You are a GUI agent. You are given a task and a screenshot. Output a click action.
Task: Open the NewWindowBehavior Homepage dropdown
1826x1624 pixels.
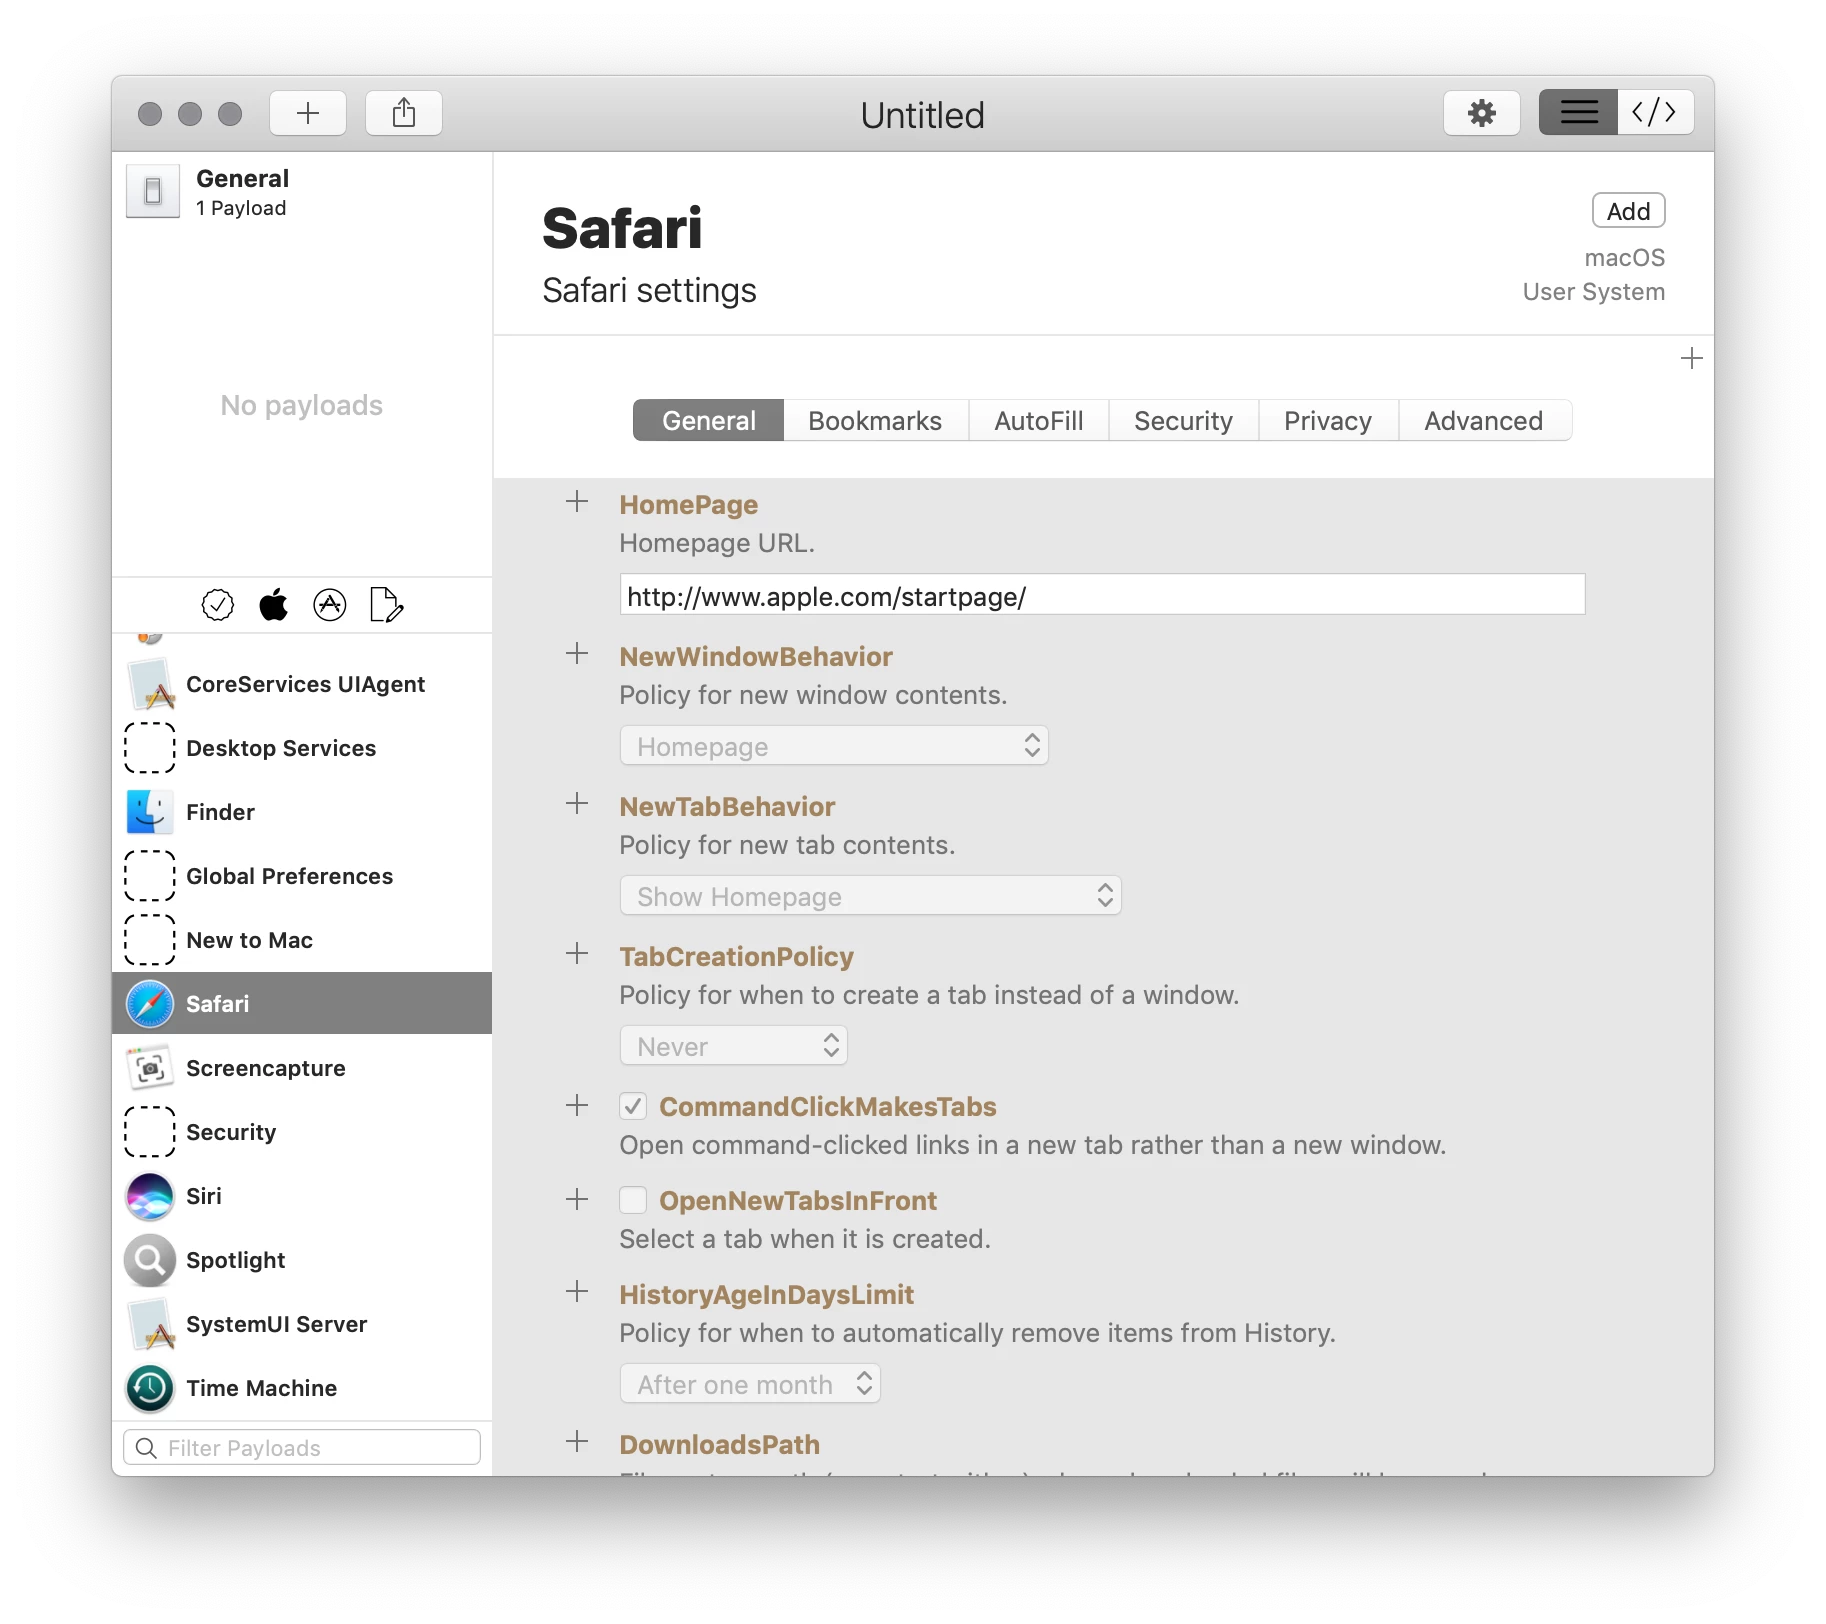click(x=834, y=746)
